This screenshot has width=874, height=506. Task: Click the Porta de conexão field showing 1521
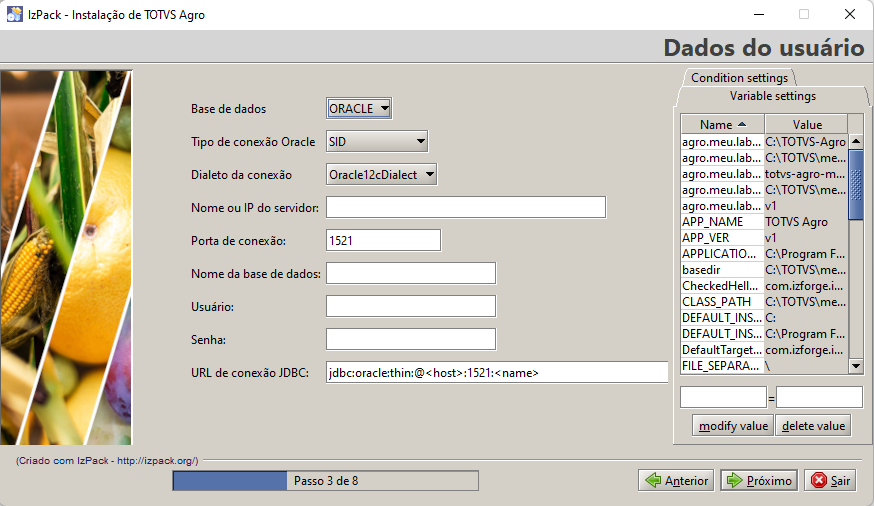pyautogui.click(x=383, y=240)
